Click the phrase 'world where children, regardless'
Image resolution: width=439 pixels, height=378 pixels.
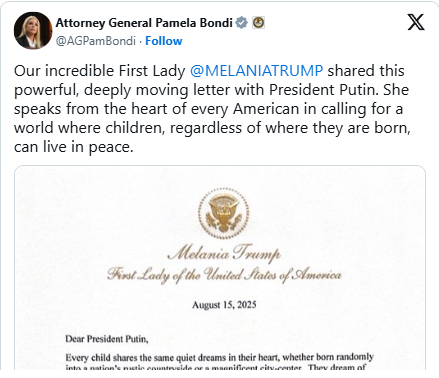(128, 128)
